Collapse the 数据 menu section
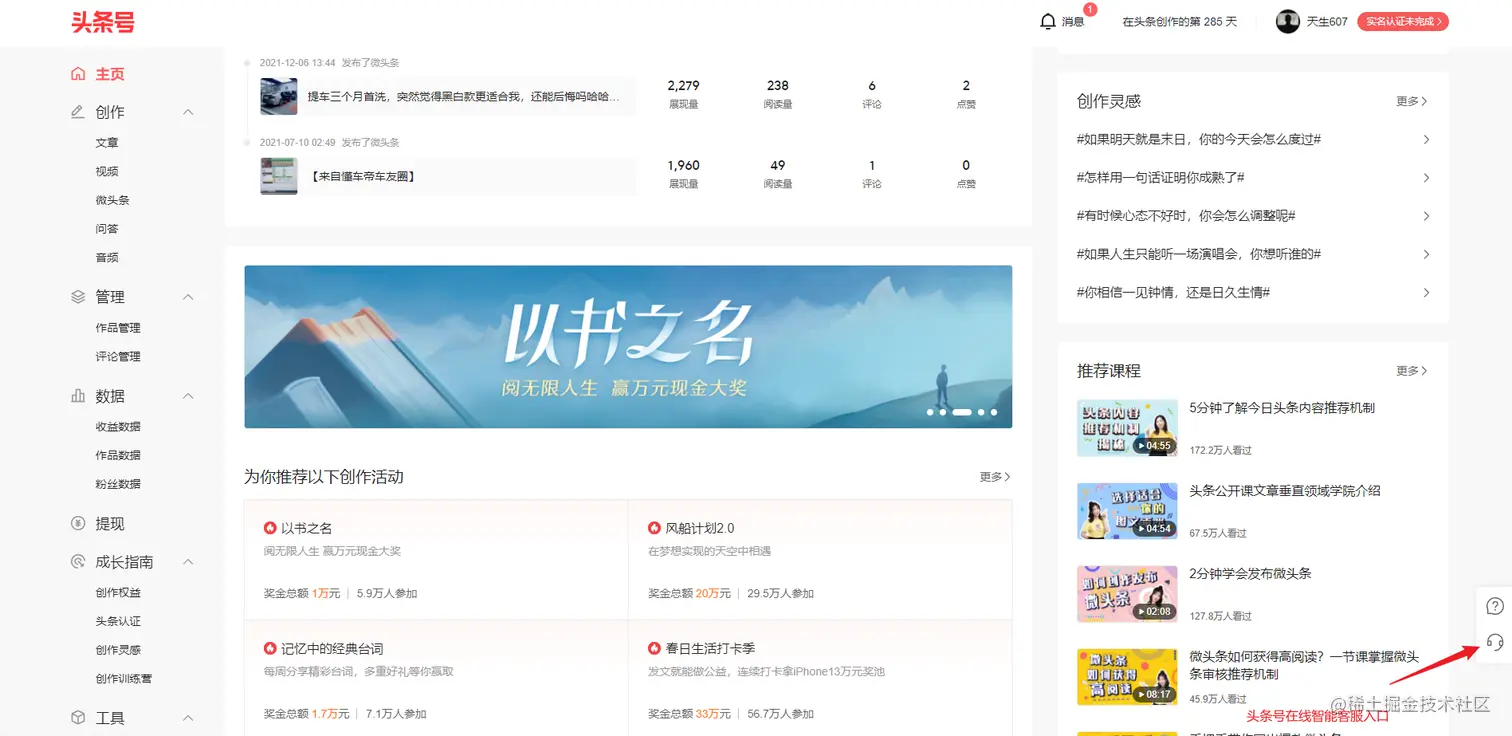 pyautogui.click(x=188, y=396)
